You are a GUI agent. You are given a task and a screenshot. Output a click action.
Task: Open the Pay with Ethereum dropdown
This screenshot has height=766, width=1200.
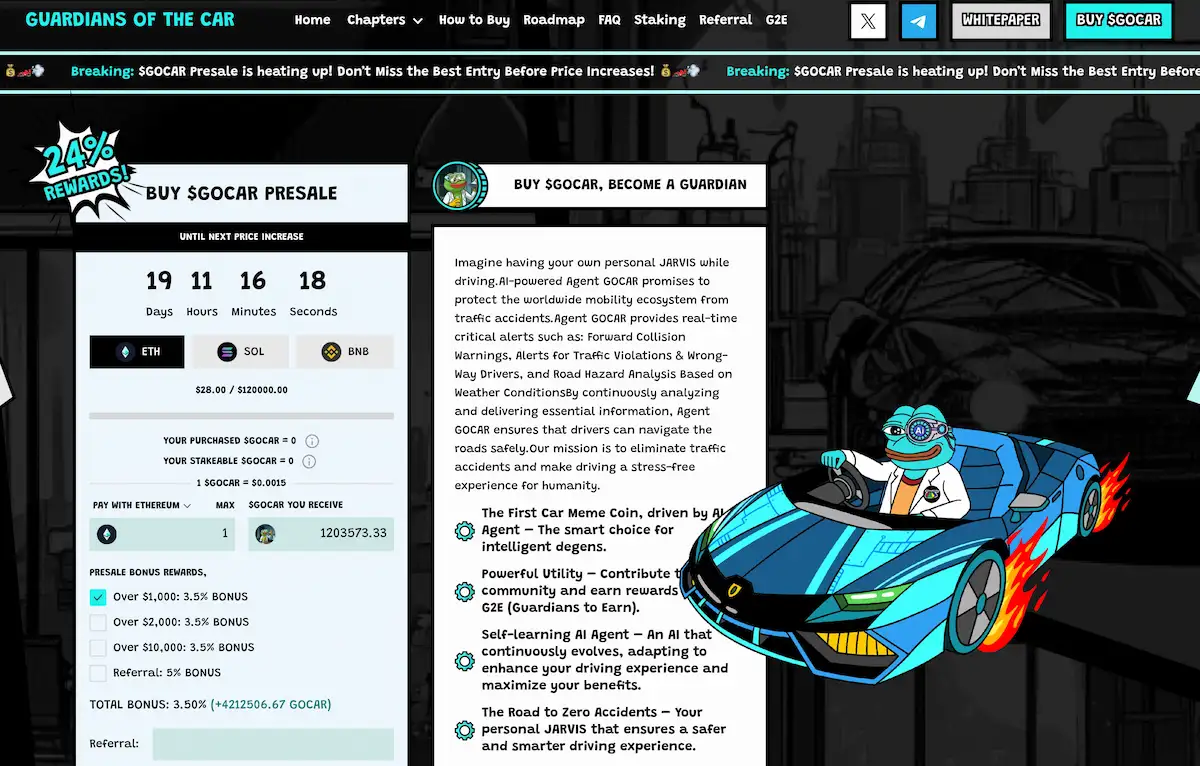[142, 506]
